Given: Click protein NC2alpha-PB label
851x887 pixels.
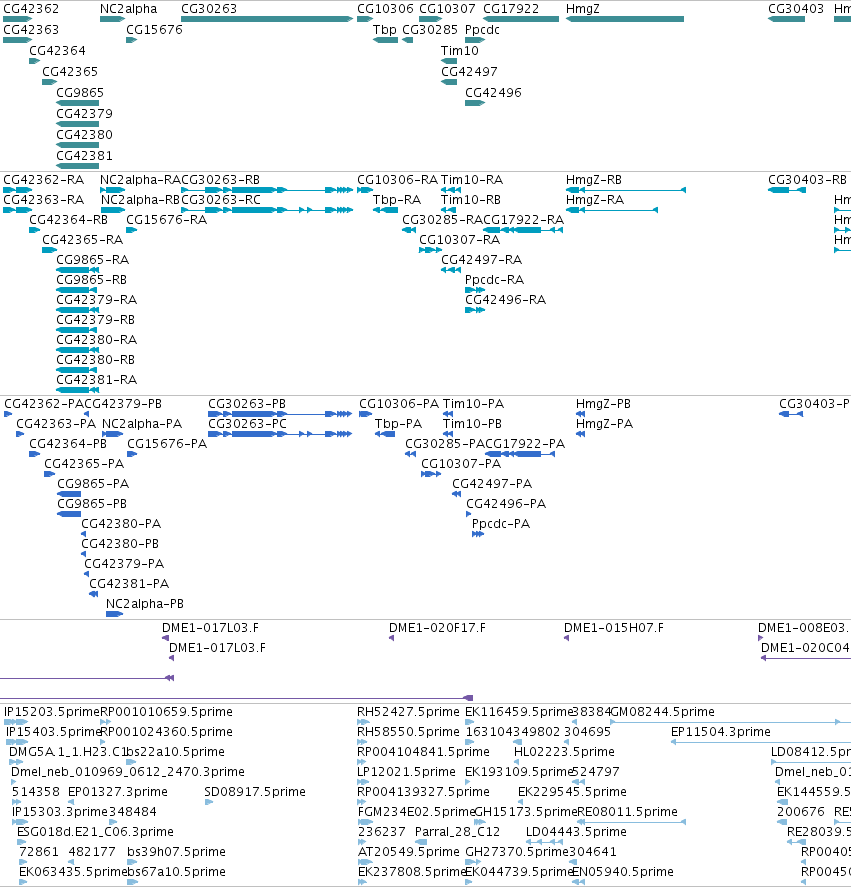Looking at the screenshot, I should [x=145, y=604].
